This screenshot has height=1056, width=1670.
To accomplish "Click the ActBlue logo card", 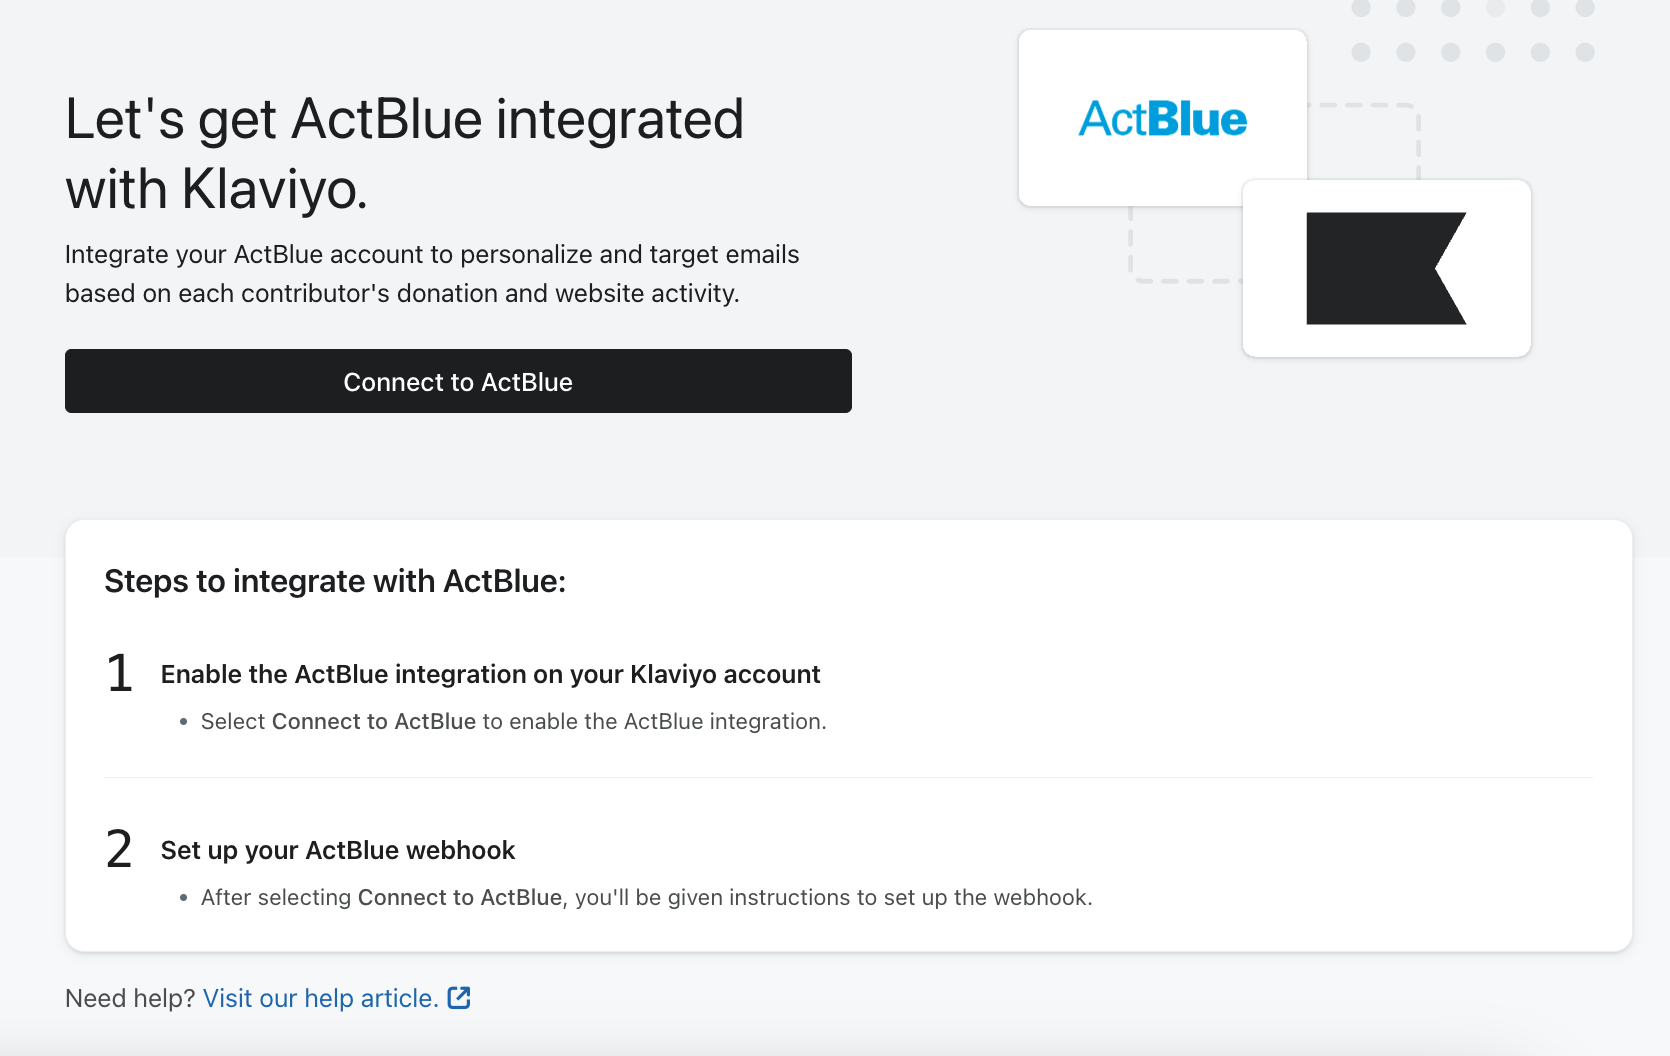I will click(x=1162, y=118).
